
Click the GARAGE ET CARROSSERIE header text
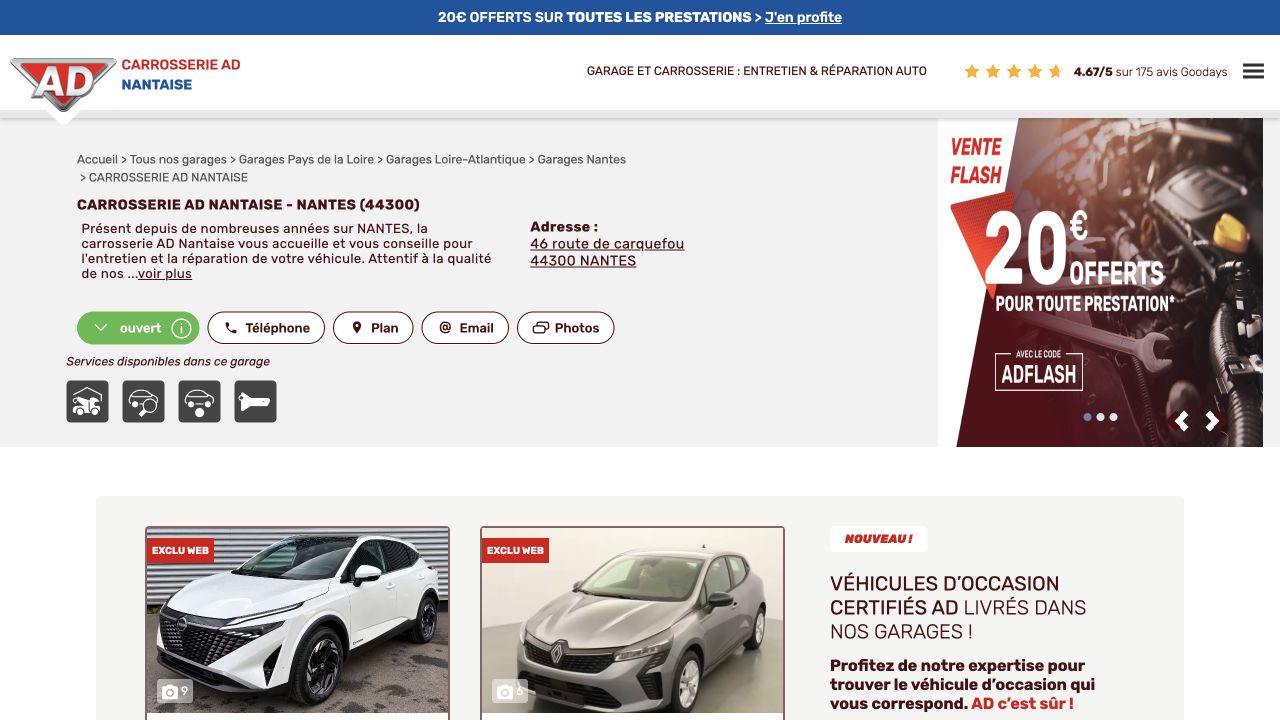[x=757, y=71]
